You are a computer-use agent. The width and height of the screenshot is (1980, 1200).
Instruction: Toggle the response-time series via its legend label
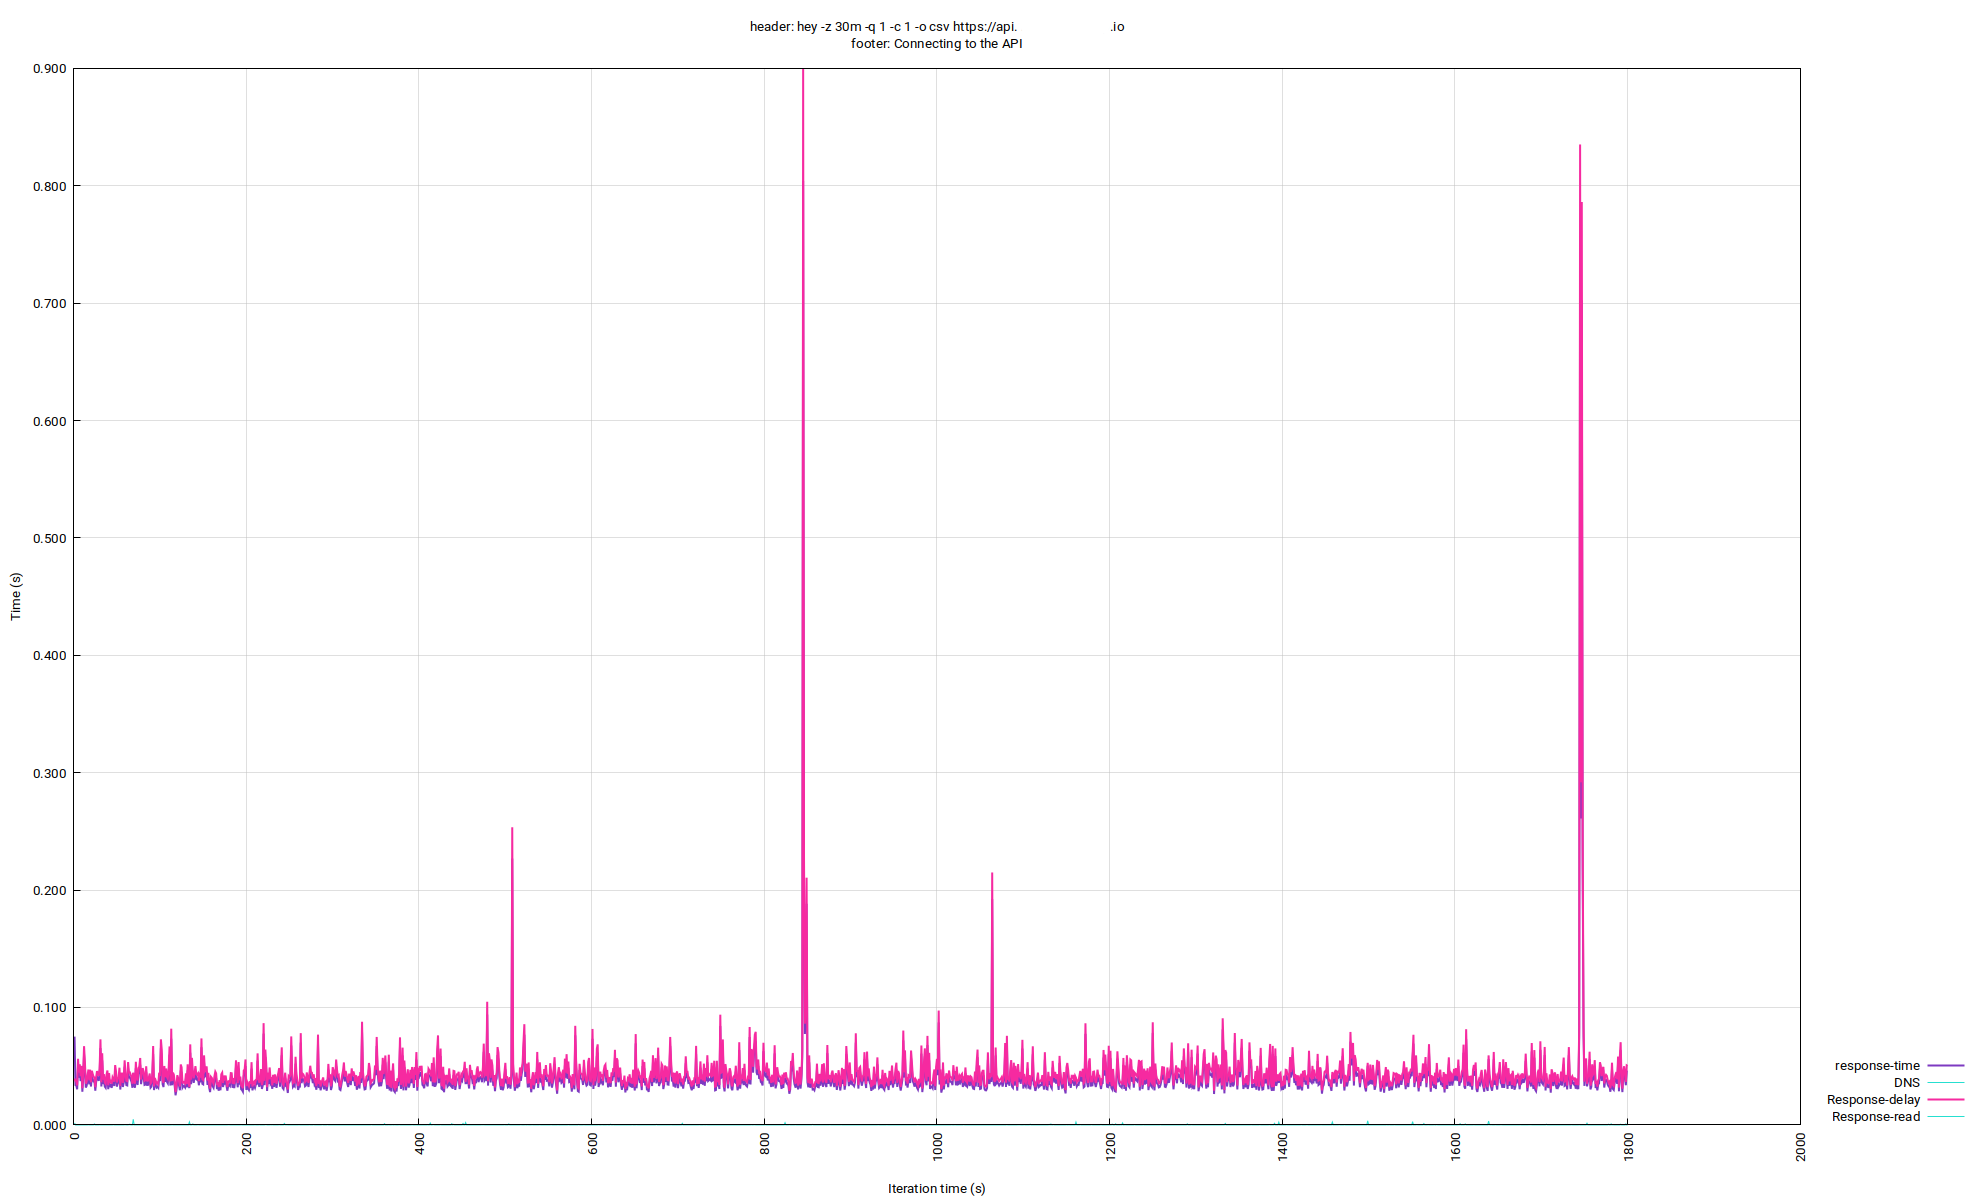(1878, 1065)
